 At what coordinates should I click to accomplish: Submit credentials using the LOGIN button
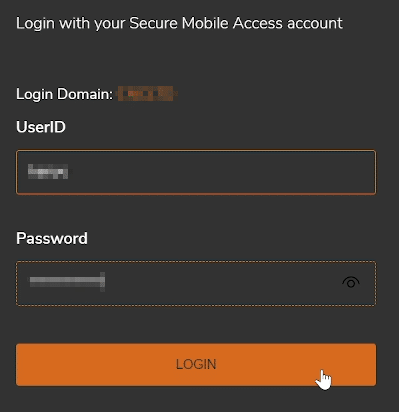[x=196, y=365]
